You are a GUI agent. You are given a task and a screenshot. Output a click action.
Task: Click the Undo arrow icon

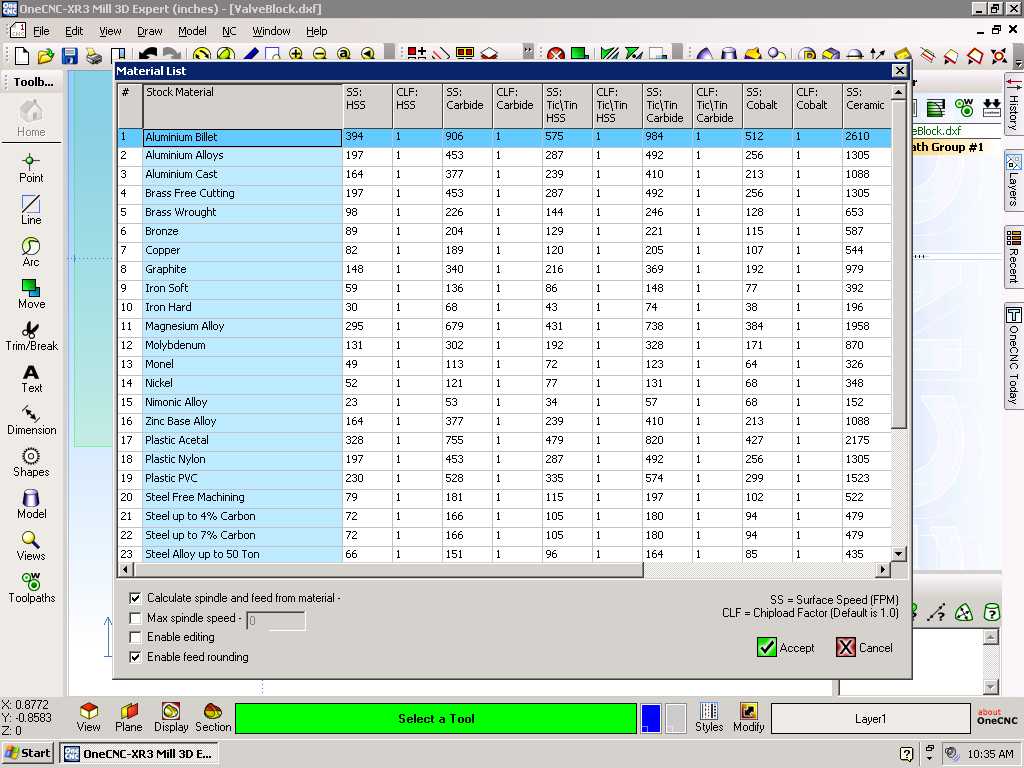(x=148, y=54)
